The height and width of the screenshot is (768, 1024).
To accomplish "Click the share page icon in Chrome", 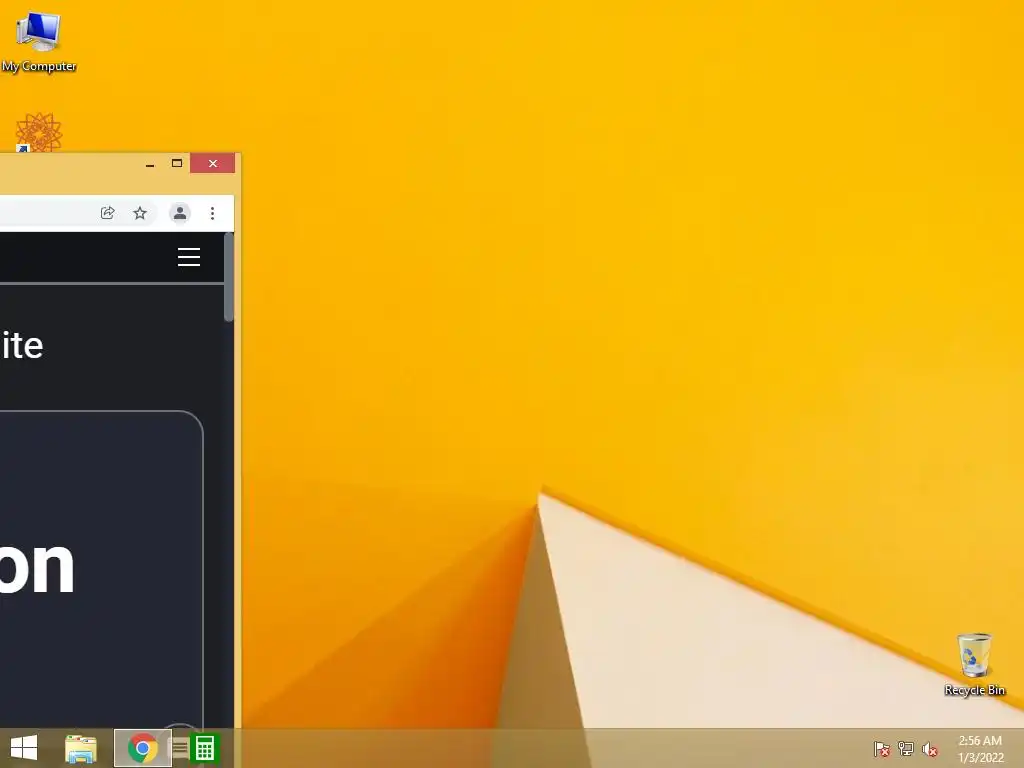I will (108, 213).
